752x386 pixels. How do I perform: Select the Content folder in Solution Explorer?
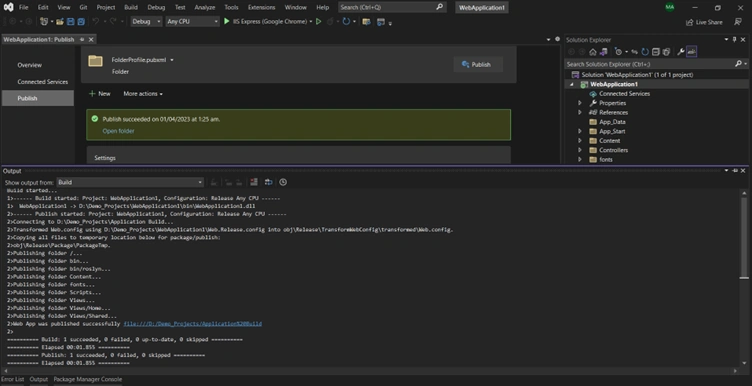609,140
